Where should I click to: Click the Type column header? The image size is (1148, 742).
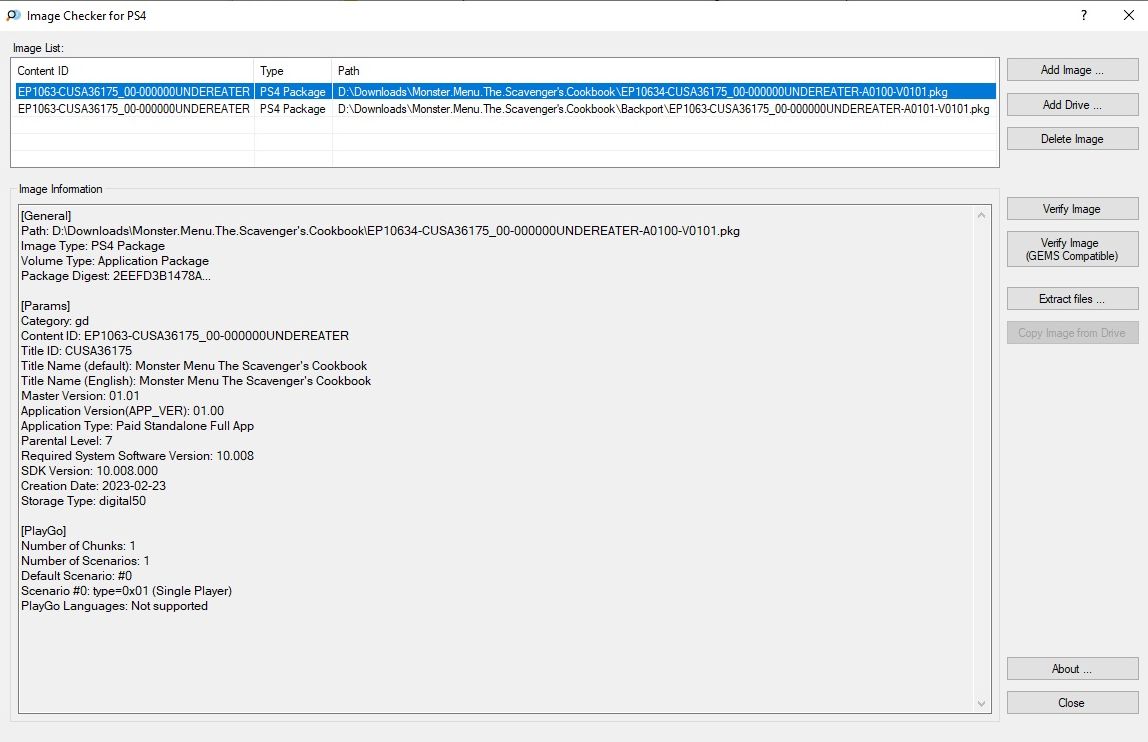[x=293, y=71]
